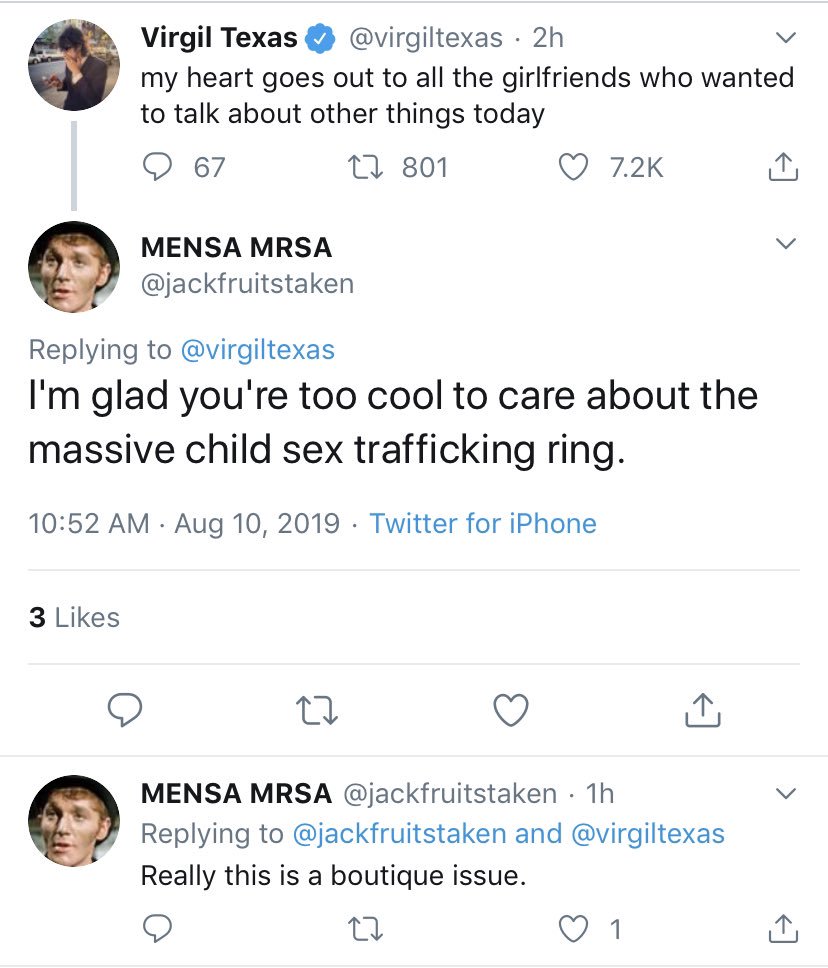The image size is (828, 968).
Task: Reply to the main trafficking ring tweet
Action: pos(124,710)
